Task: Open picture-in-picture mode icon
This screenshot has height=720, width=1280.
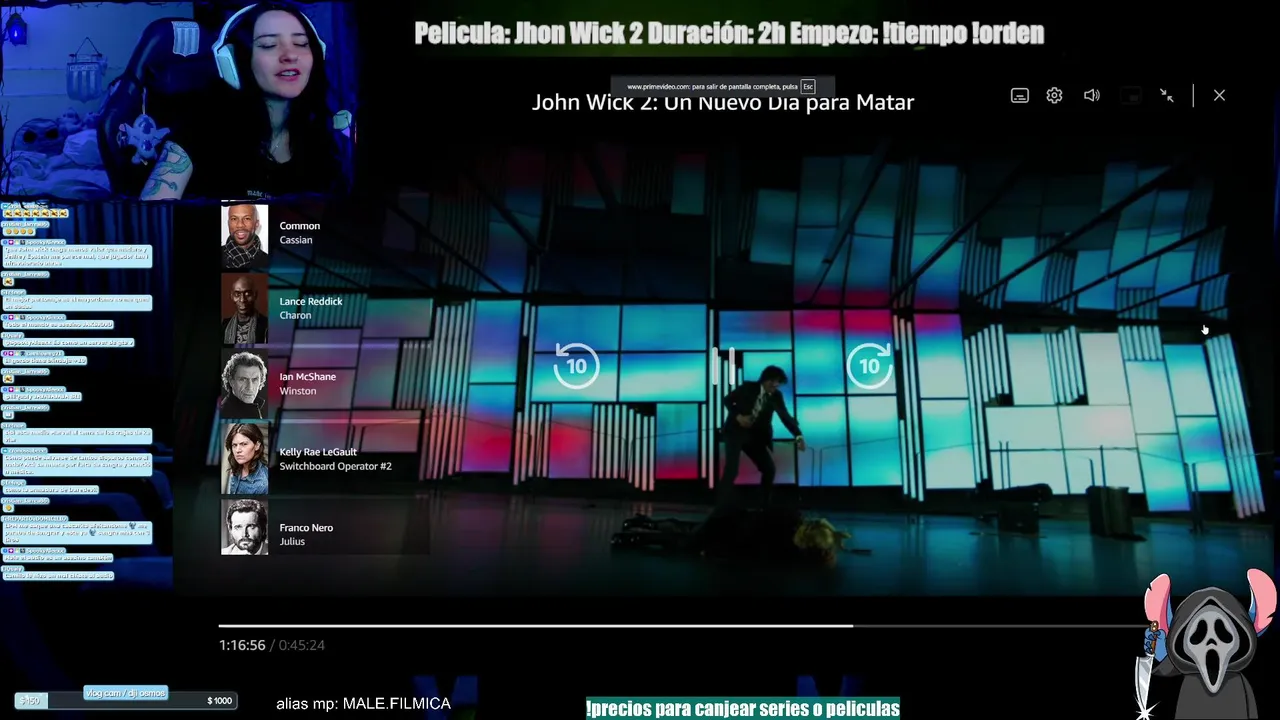Action: (x=1131, y=96)
